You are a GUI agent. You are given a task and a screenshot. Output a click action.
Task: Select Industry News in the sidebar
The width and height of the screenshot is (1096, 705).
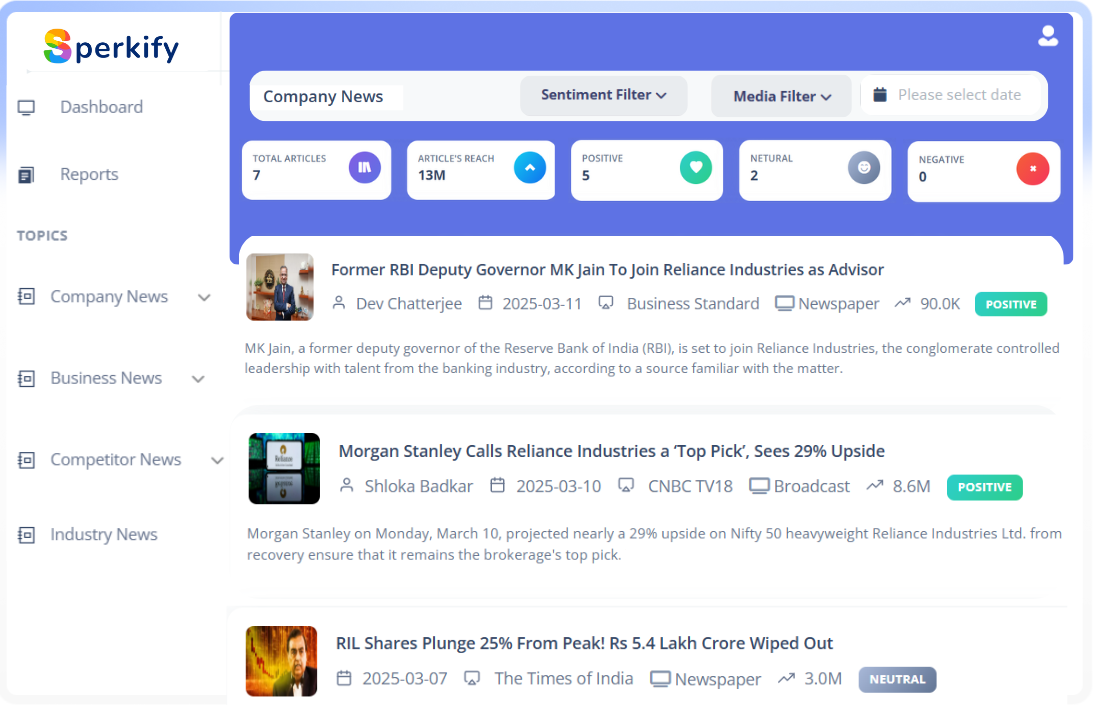coord(104,535)
